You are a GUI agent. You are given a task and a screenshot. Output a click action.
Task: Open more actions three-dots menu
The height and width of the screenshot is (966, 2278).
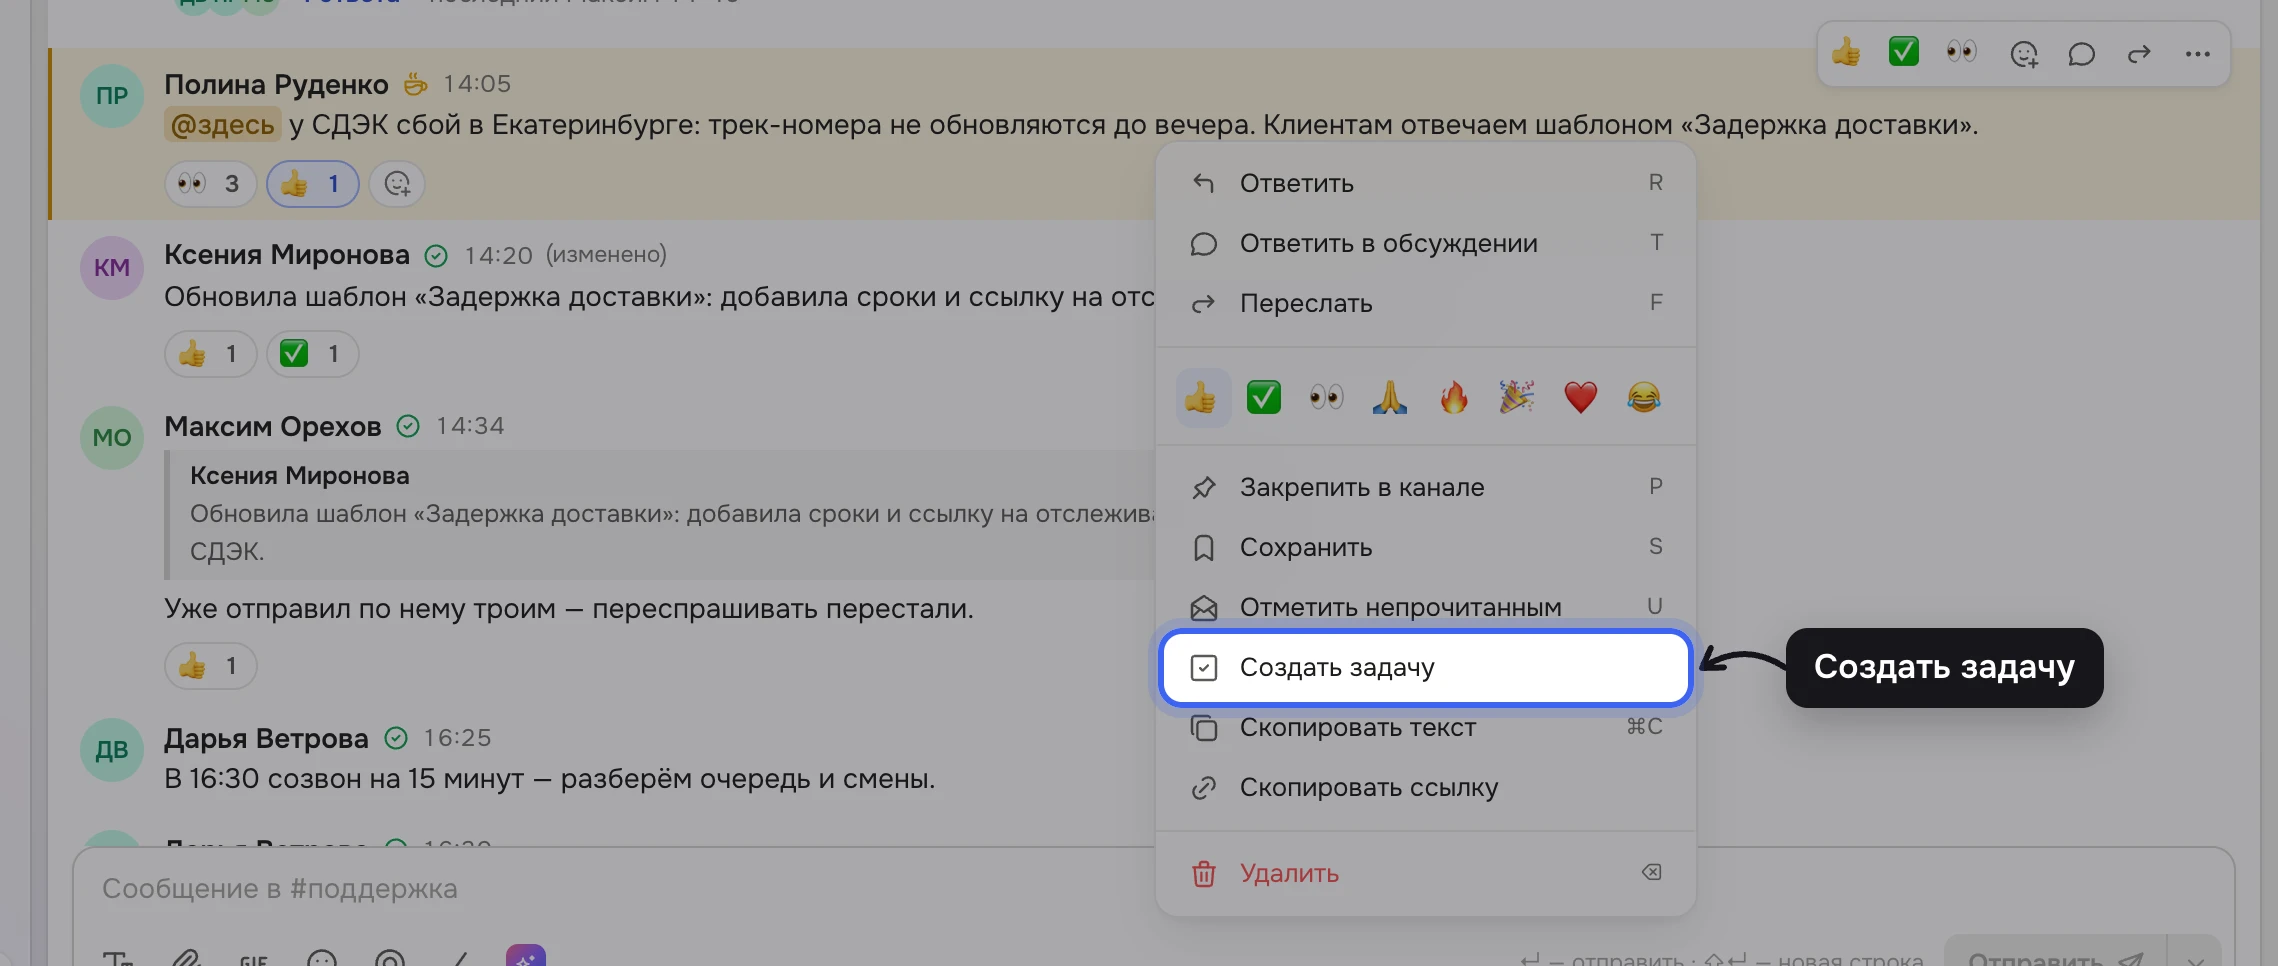point(2197,54)
